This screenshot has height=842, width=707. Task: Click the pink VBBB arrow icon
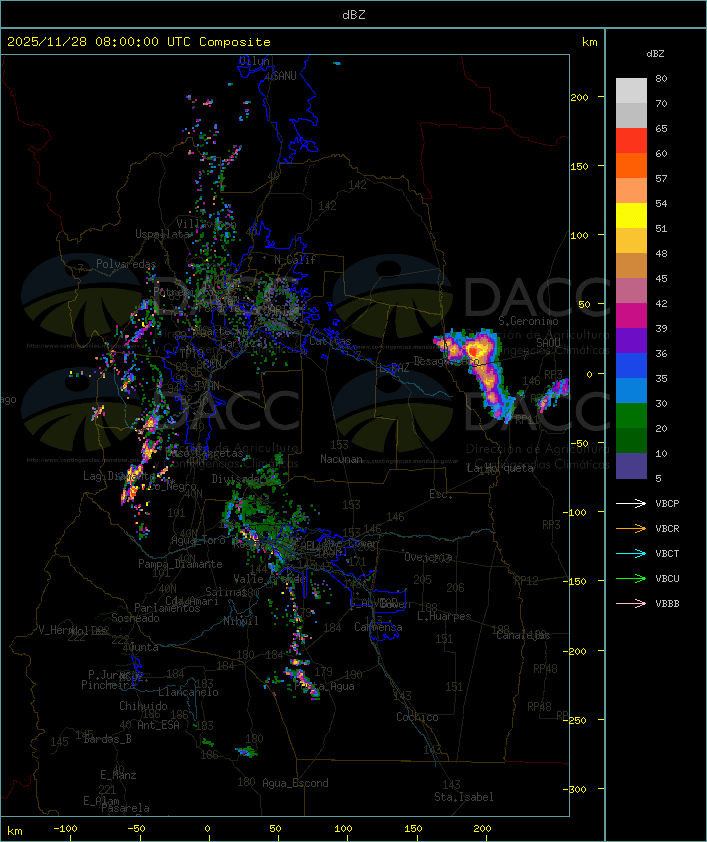[631, 603]
